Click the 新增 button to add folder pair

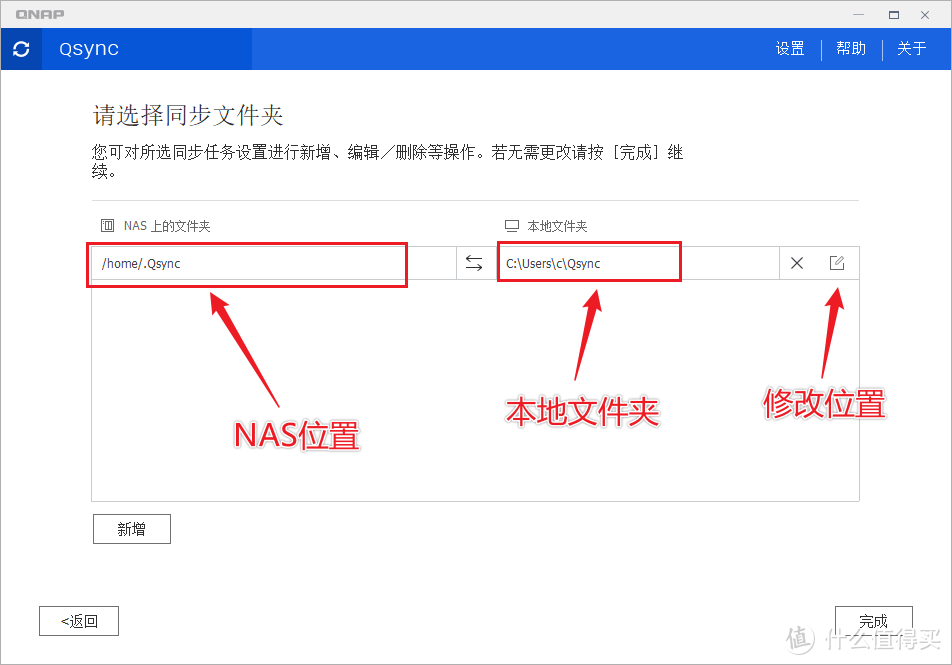(x=131, y=528)
